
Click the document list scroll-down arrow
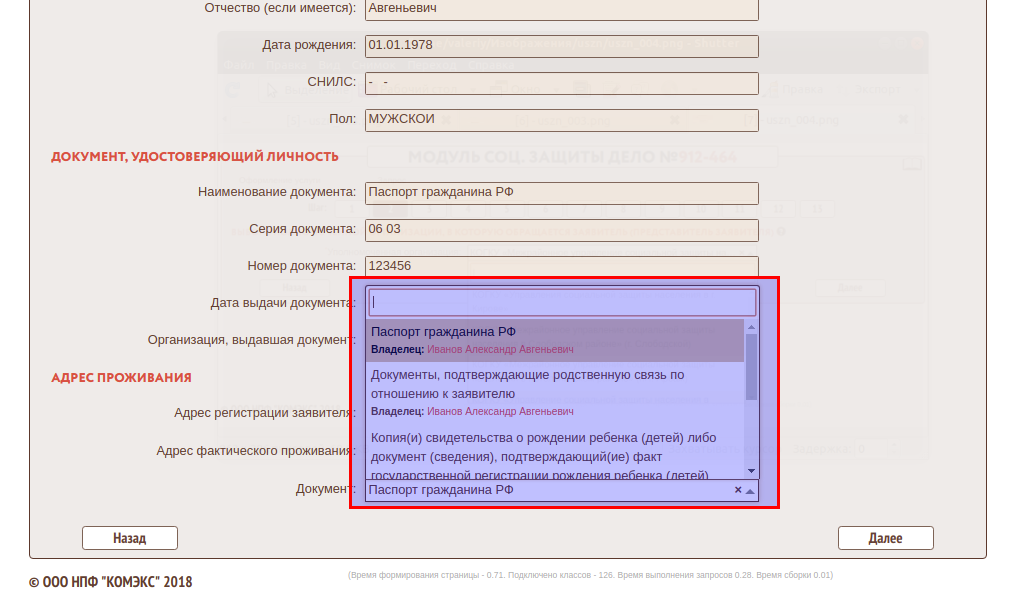751,471
